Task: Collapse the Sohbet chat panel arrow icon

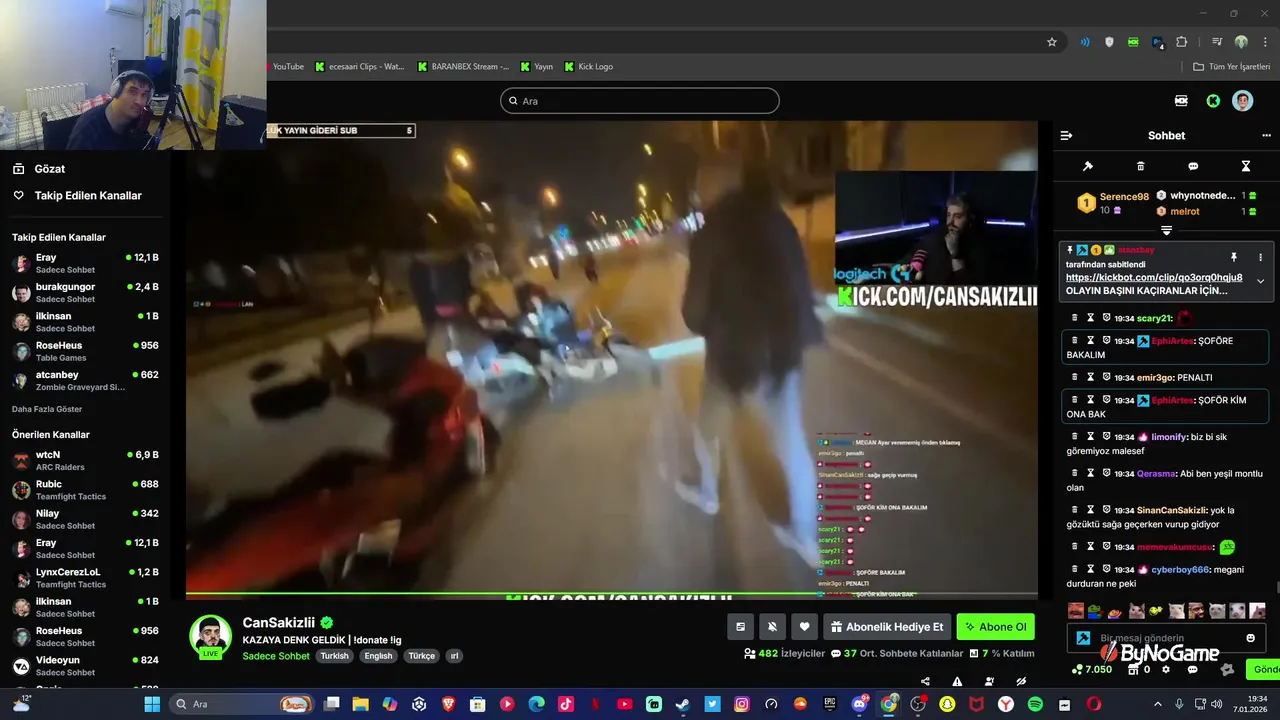Action: coord(1066,135)
